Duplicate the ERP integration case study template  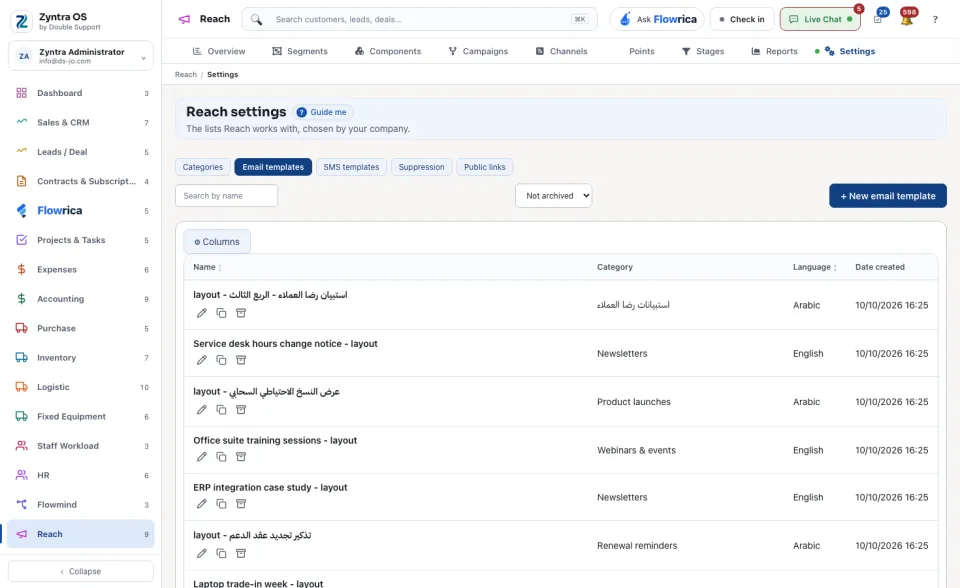[x=221, y=504]
